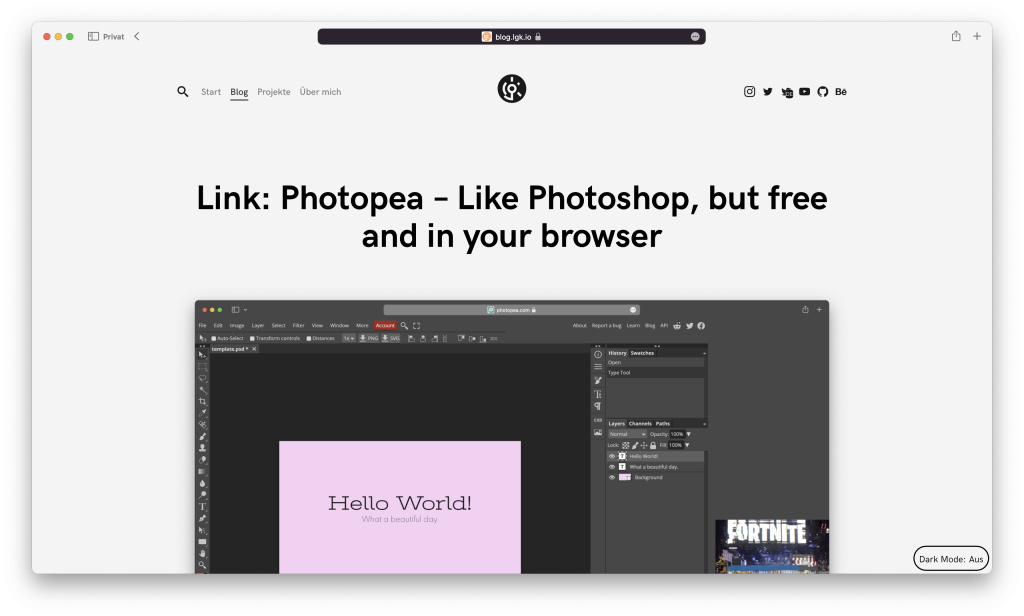This screenshot has width=1024, height=616.
Task: Open the File menu in Photopea
Action: tap(202, 325)
